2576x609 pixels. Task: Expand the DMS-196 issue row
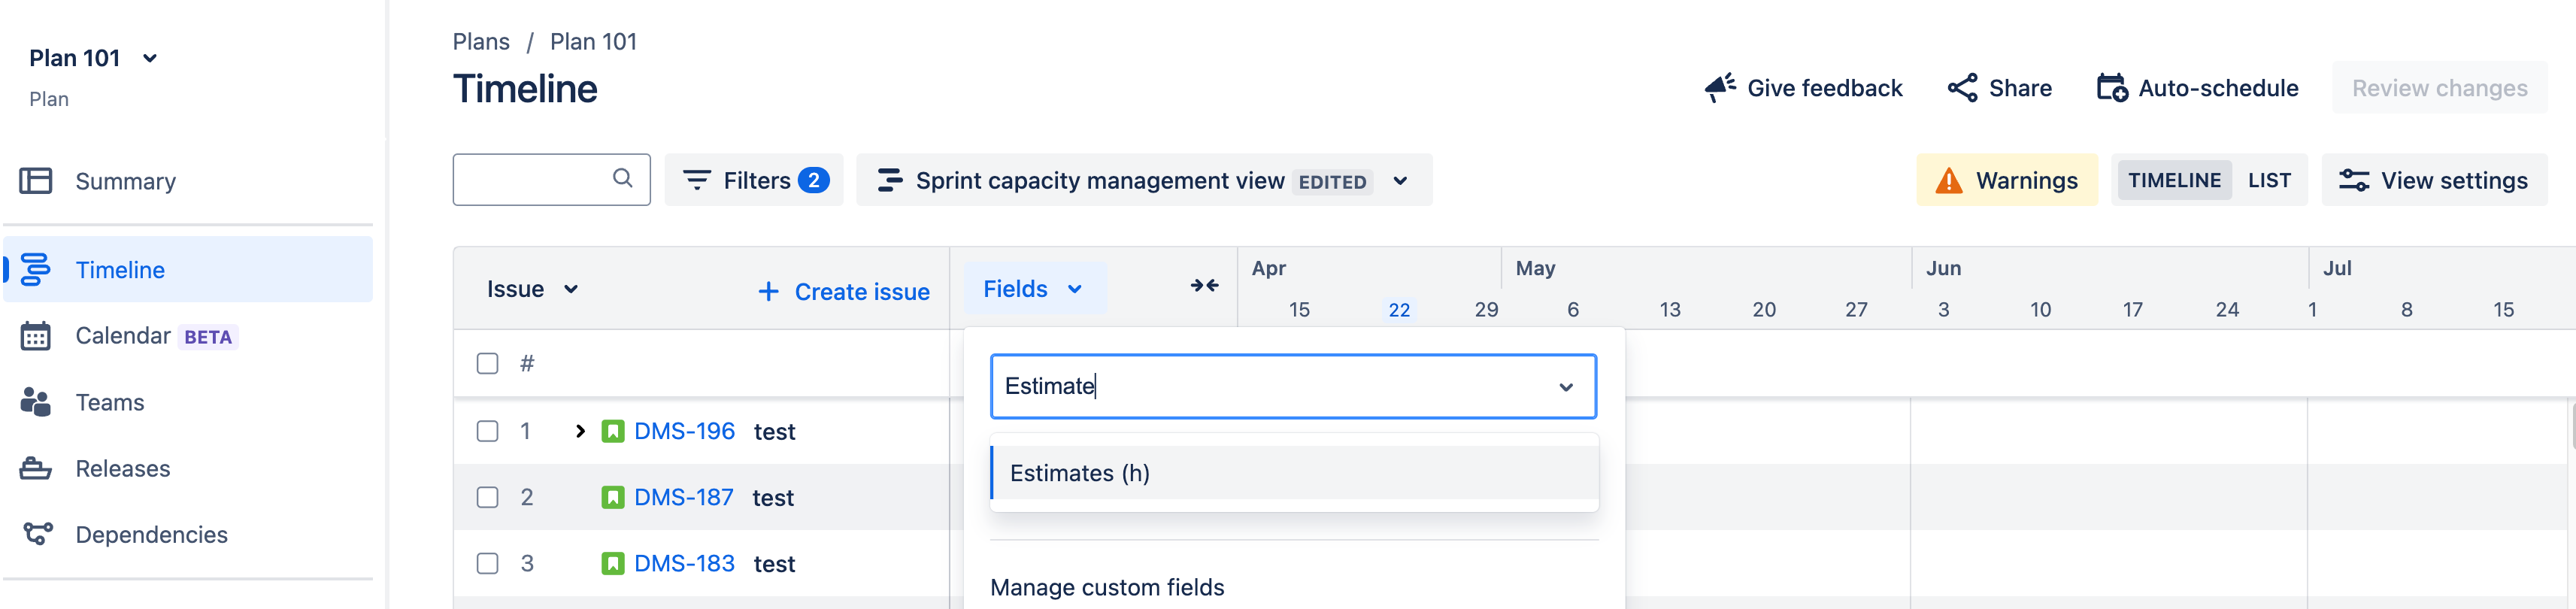pyautogui.click(x=580, y=431)
